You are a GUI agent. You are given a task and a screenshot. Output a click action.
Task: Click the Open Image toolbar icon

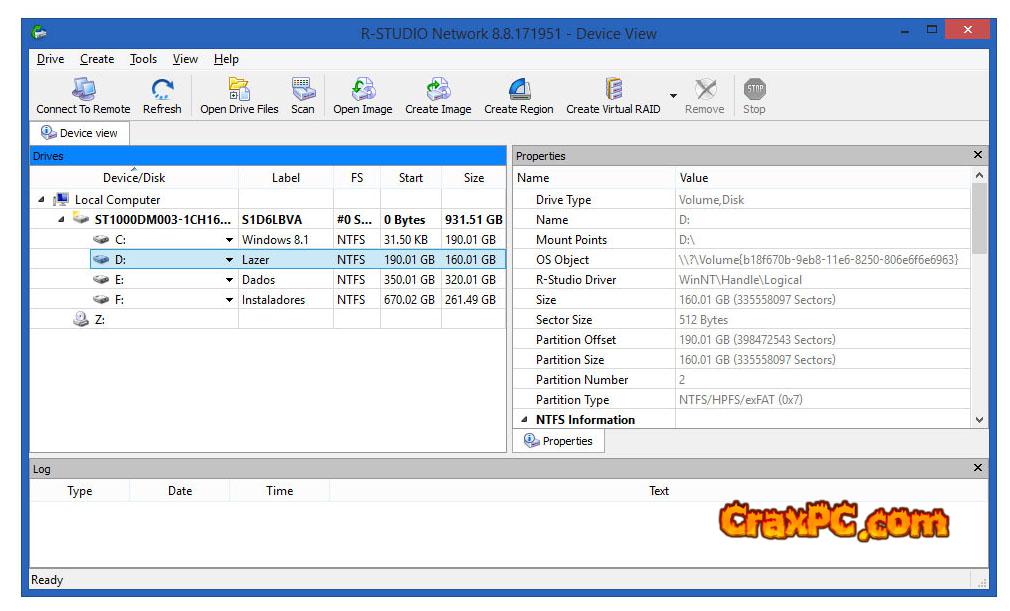pos(363,89)
